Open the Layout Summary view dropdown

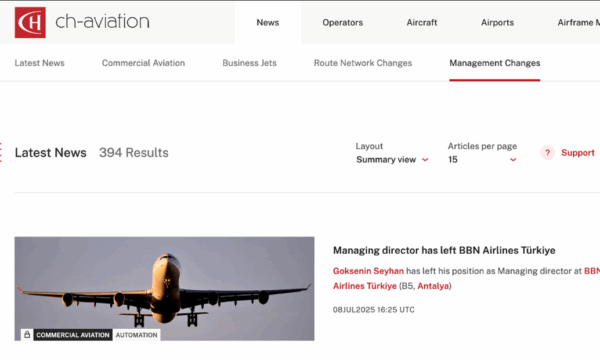(x=392, y=160)
